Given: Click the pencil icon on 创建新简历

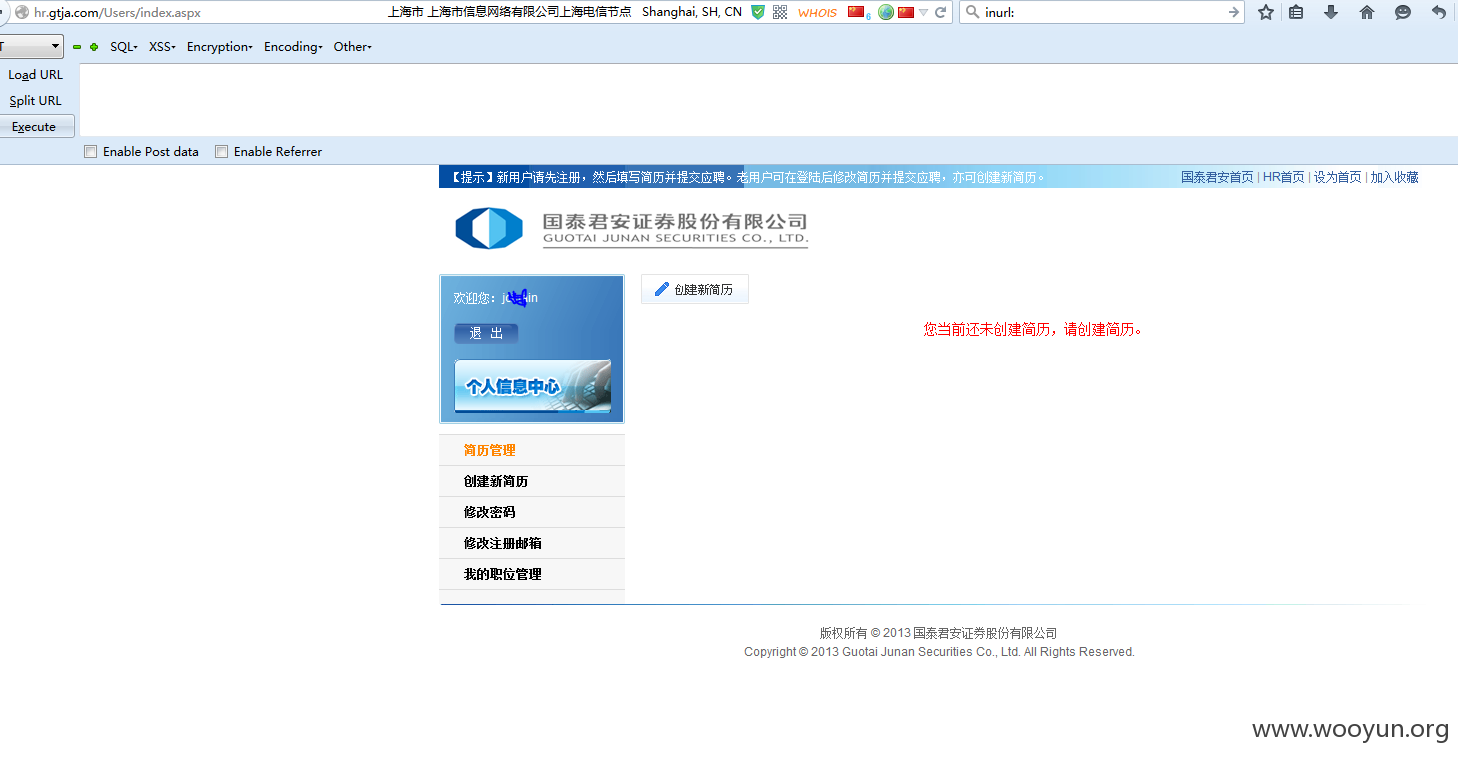Looking at the screenshot, I should click(x=661, y=289).
